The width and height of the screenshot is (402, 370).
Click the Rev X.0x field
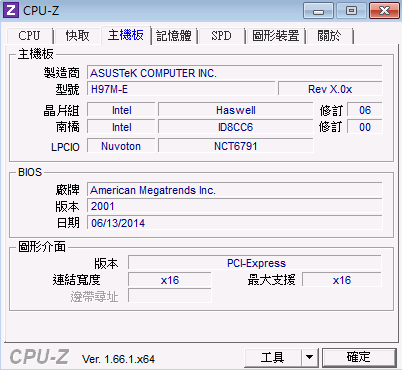(x=330, y=89)
